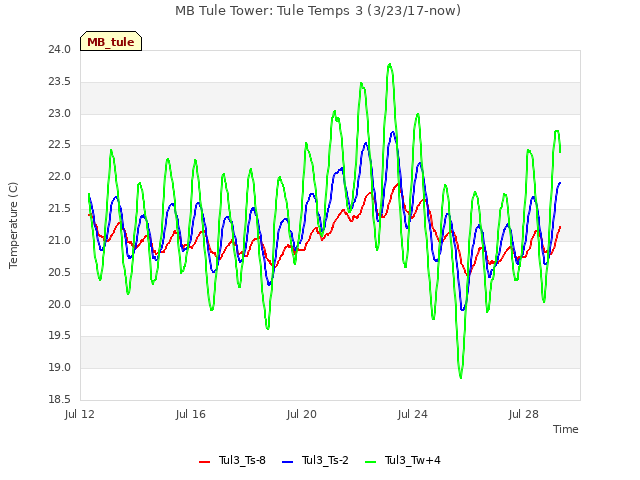Image resolution: width=640 pixels, height=480 pixels.
Task: Click the blue Tul3_Ts-2 legend swatch
Action: pos(288,462)
